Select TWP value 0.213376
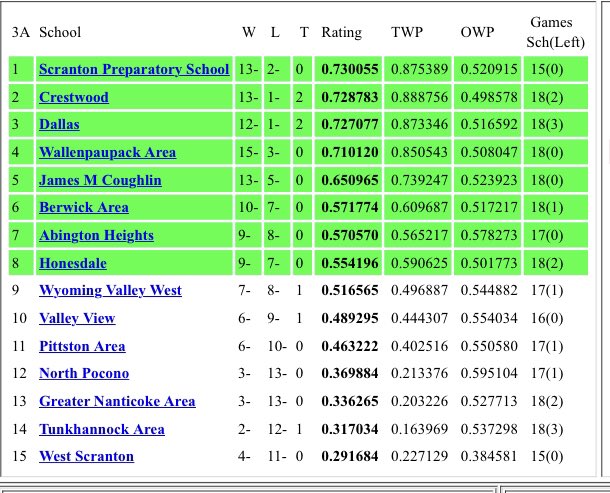Viewport: 610px width, 493px height. click(419, 373)
